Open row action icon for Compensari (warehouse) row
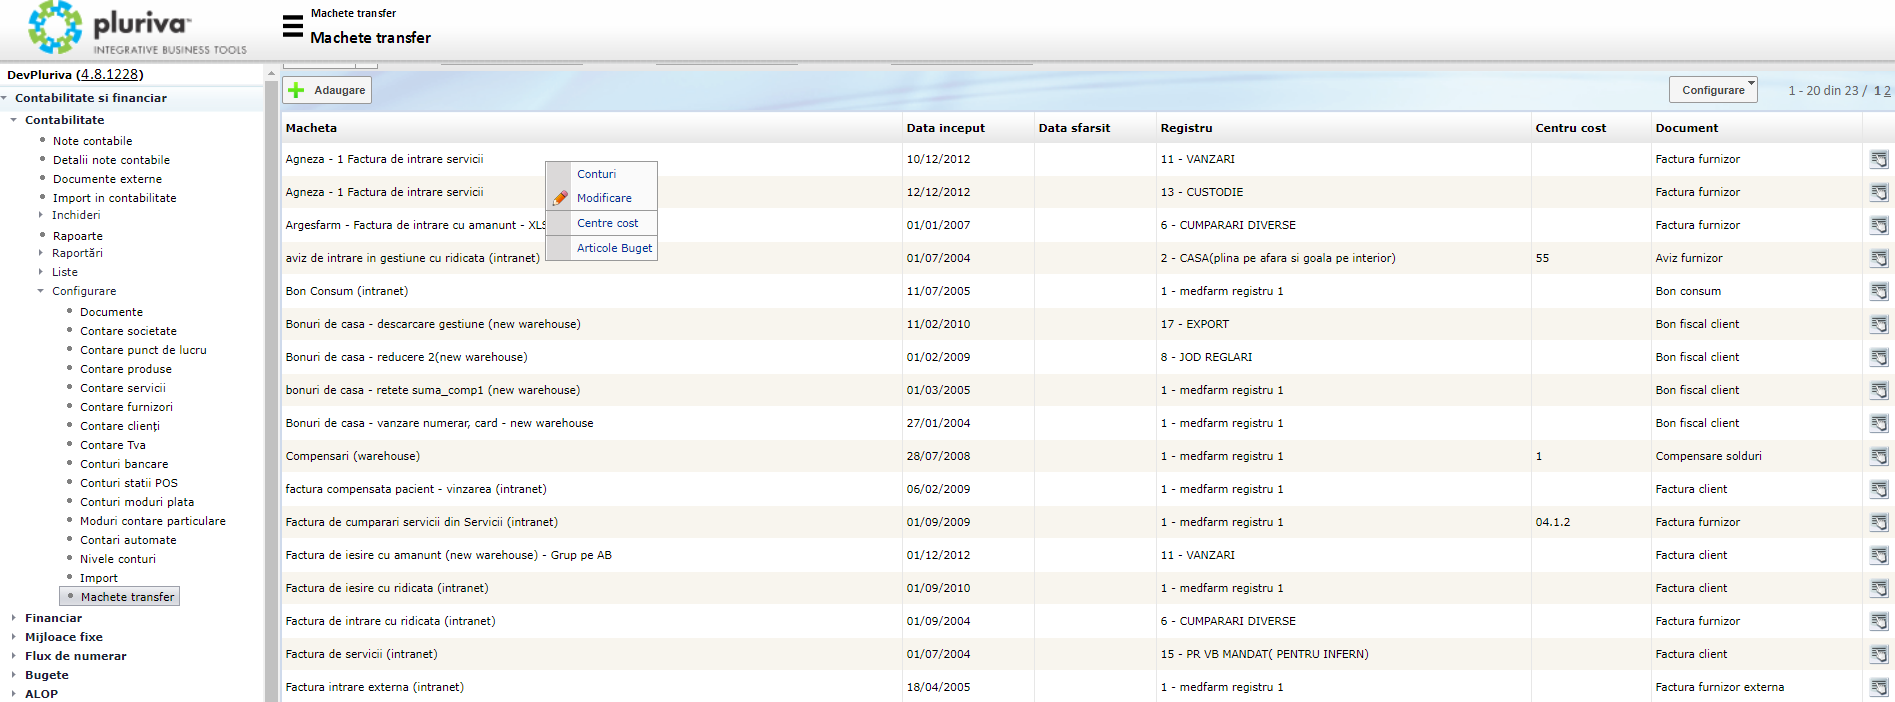This screenshot has width=1895, height=702. [x=1879, y=456]
